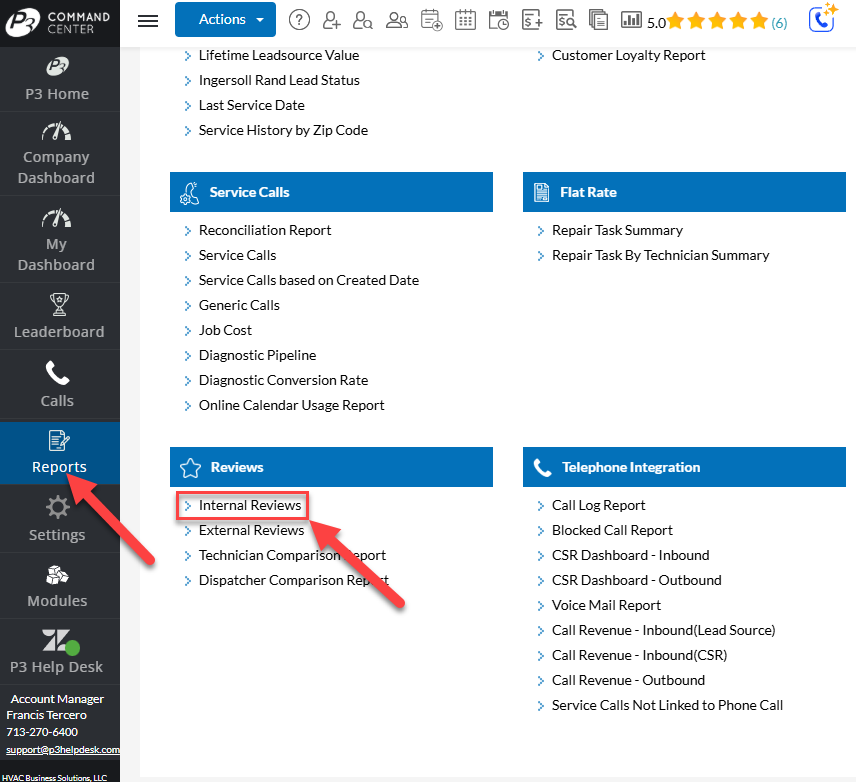Open Customer Loyalty Report
The image size is (856, 782).
pos(628,55)
